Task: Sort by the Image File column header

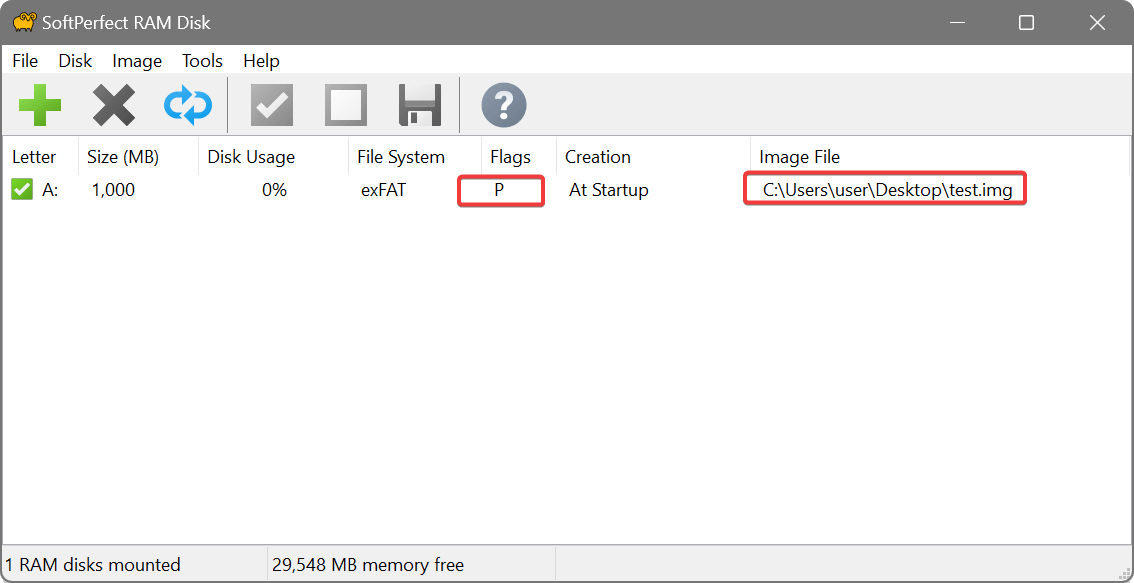Action: pyautogui.click(x=940, y=157)
